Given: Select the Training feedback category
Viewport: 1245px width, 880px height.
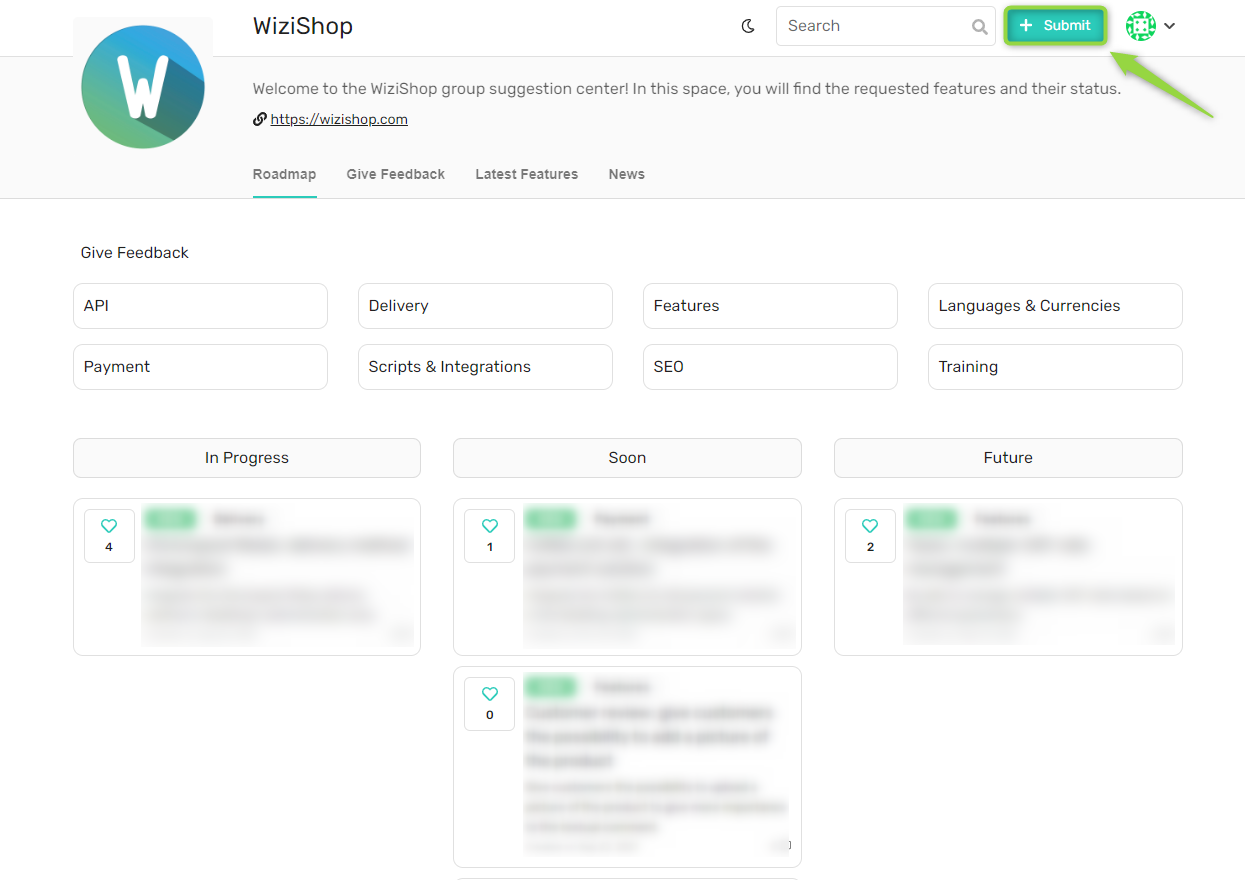Looking at the screenshot, I should [x=1055, y=367].
